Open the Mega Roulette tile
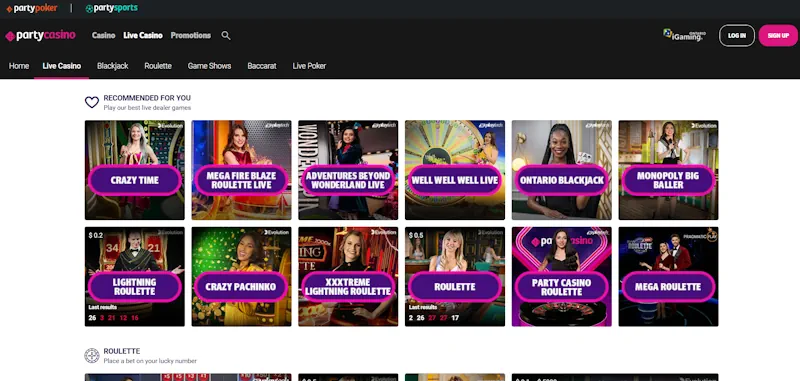Screen dimensions: 800x381 (x=668, y=276)
